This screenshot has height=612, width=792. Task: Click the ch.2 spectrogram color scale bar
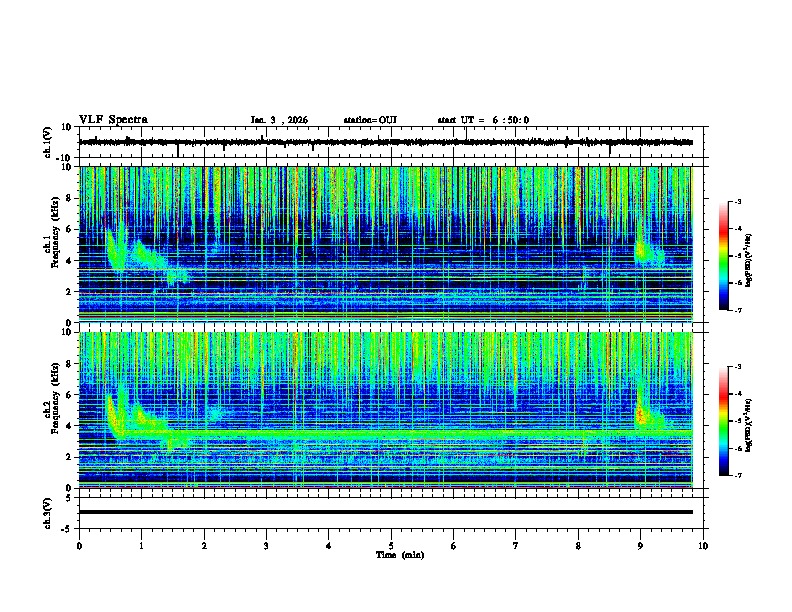coord(723,421)
